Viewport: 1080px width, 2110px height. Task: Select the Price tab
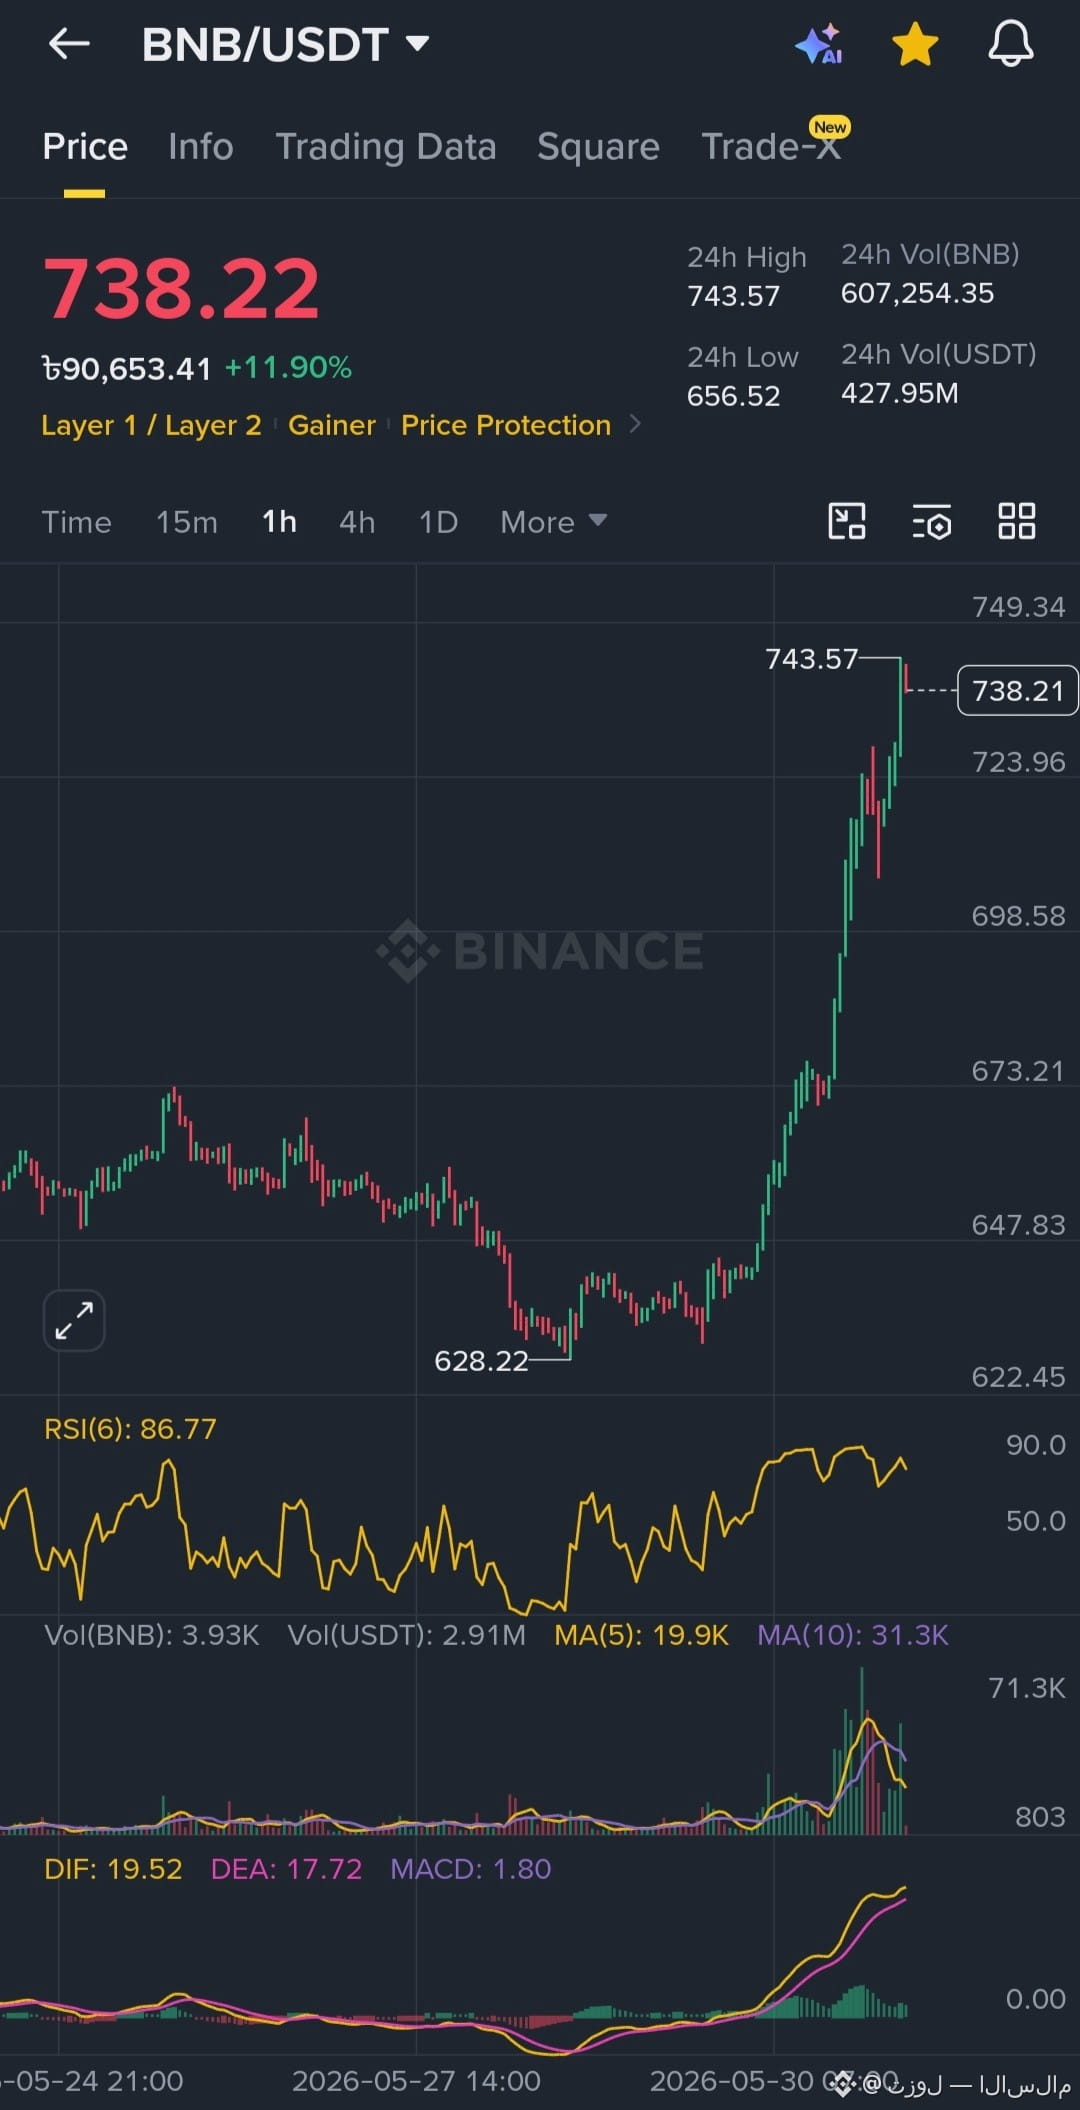coord(85,147)
